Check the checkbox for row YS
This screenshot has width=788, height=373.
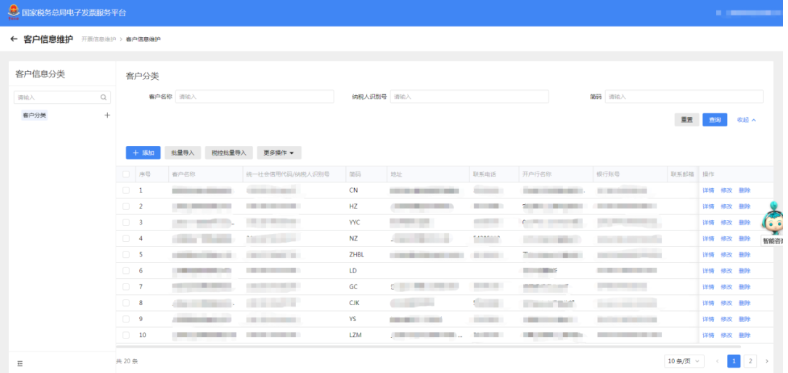pos(126,319)
